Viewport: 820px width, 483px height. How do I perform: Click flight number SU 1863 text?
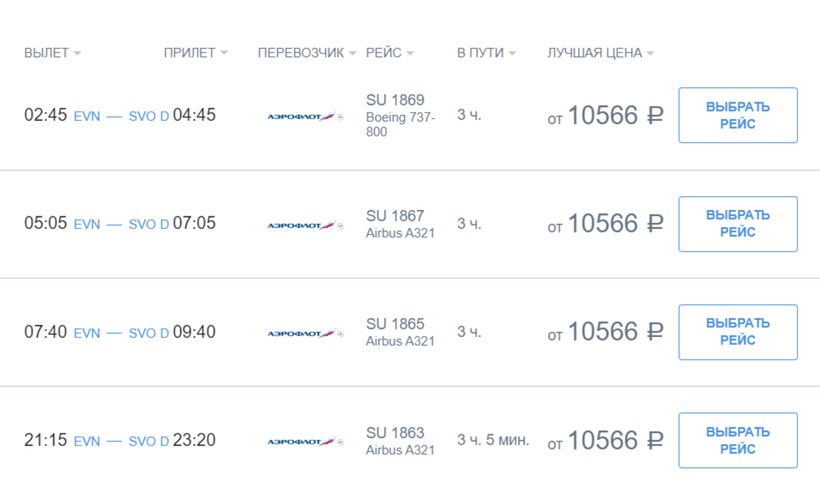[395, 433]
